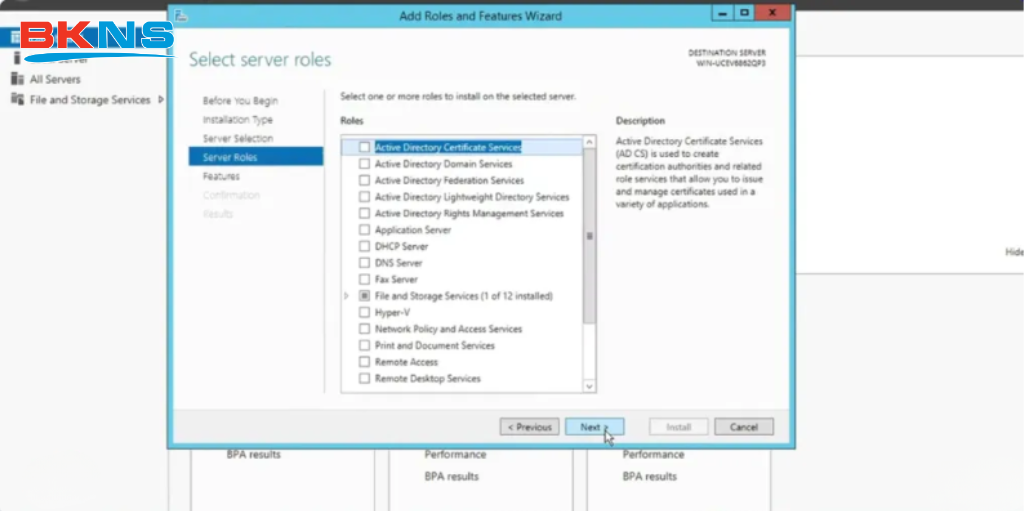Minimize the Add Roles and Features Wizard
Viewport: 1024px width, 511px height.
click(723, 14)
